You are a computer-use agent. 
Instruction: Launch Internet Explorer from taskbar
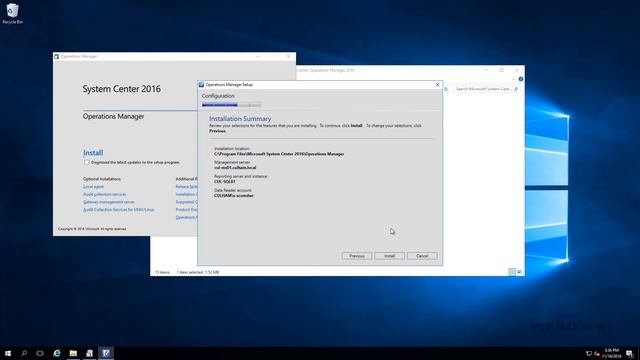[57, 353]
